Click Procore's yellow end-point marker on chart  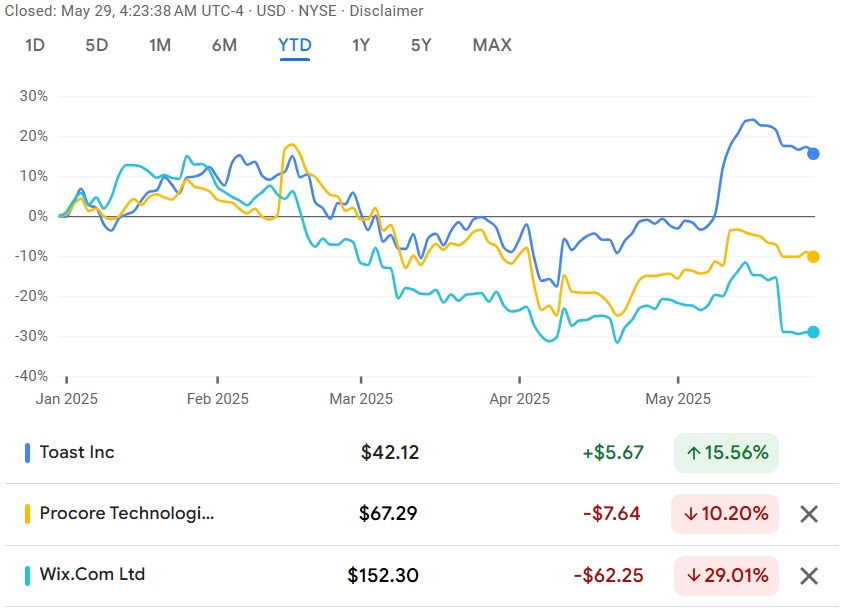click(x=813, y=257)
